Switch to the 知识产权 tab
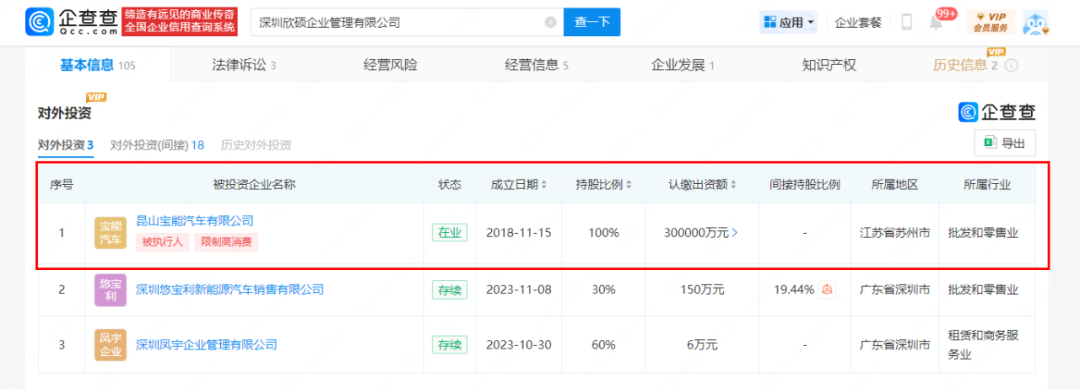1080x389 pixels. [829, 65]
